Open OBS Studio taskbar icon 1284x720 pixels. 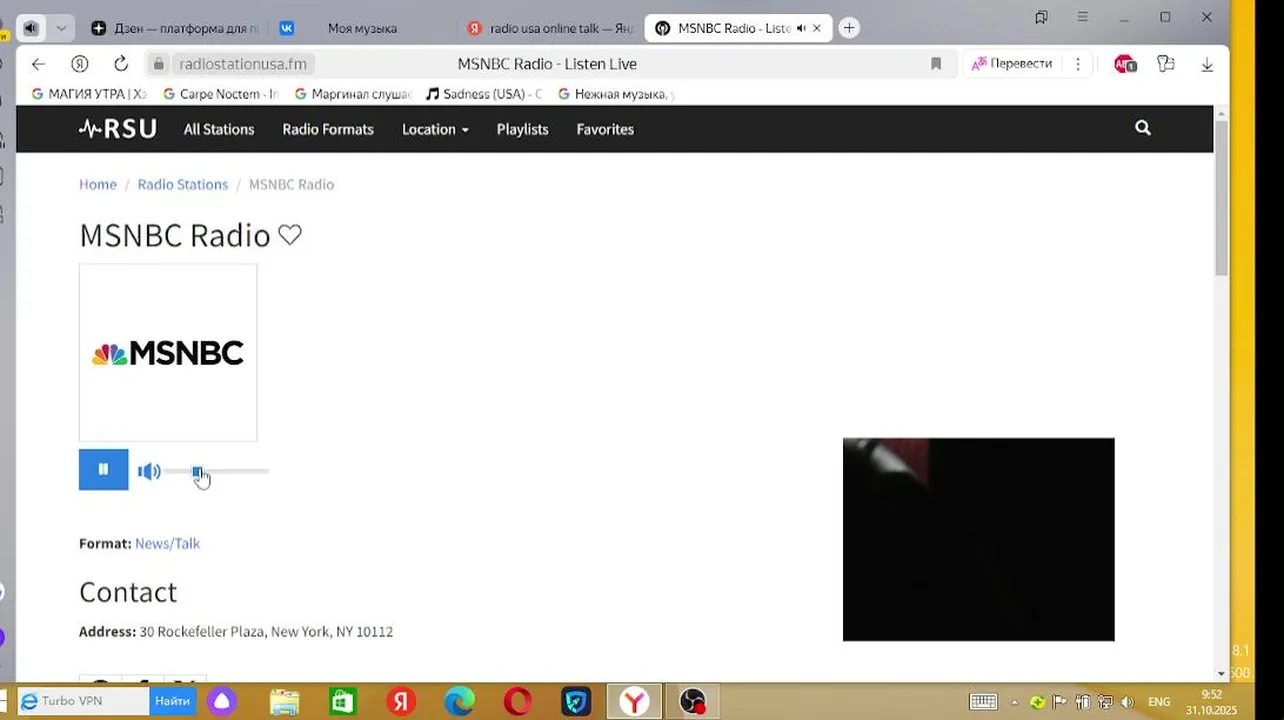pyautogui.click(x=693, y=702)
